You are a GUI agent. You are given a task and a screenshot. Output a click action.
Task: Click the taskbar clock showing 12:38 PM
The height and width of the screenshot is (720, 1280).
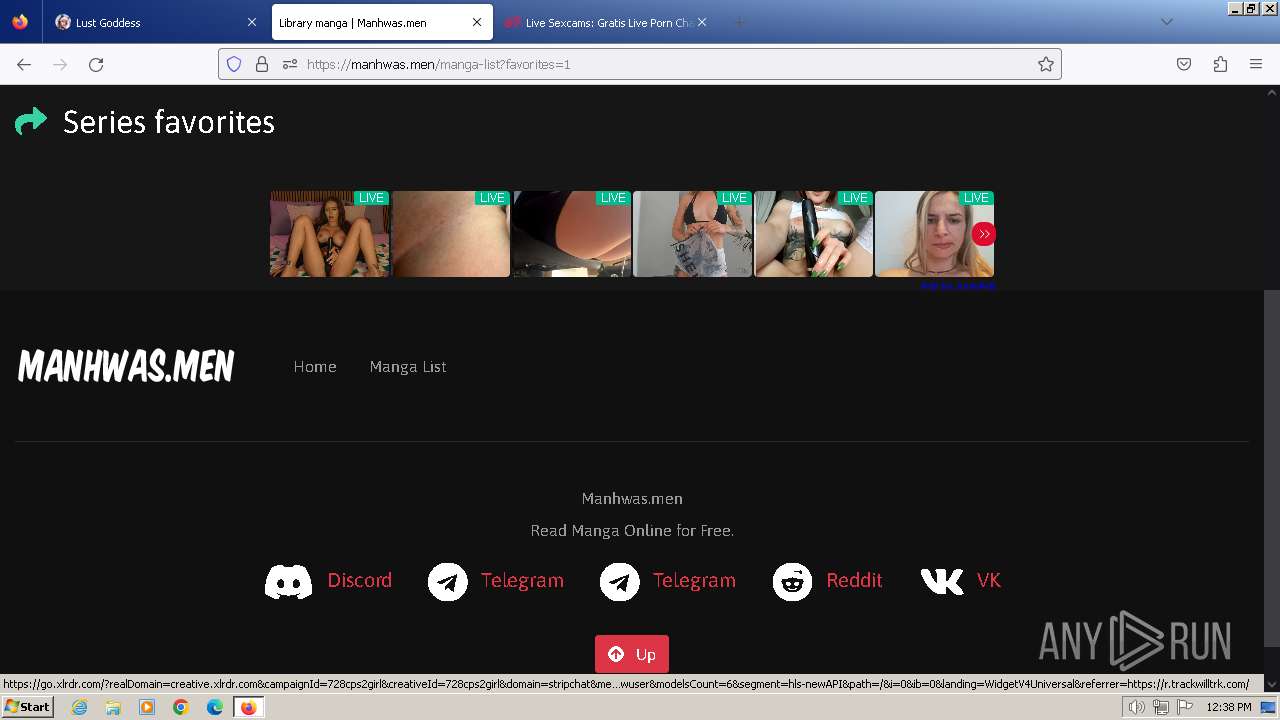[x=1229, y=707]
